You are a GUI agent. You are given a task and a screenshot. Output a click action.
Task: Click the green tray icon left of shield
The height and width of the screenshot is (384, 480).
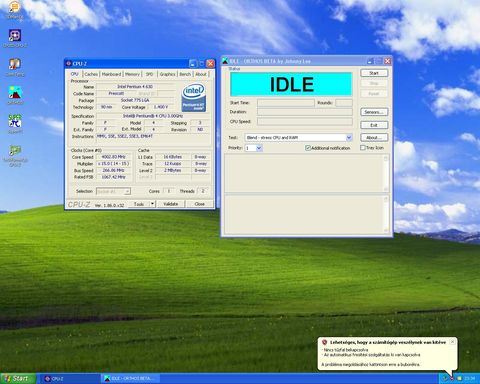(444, 378)
